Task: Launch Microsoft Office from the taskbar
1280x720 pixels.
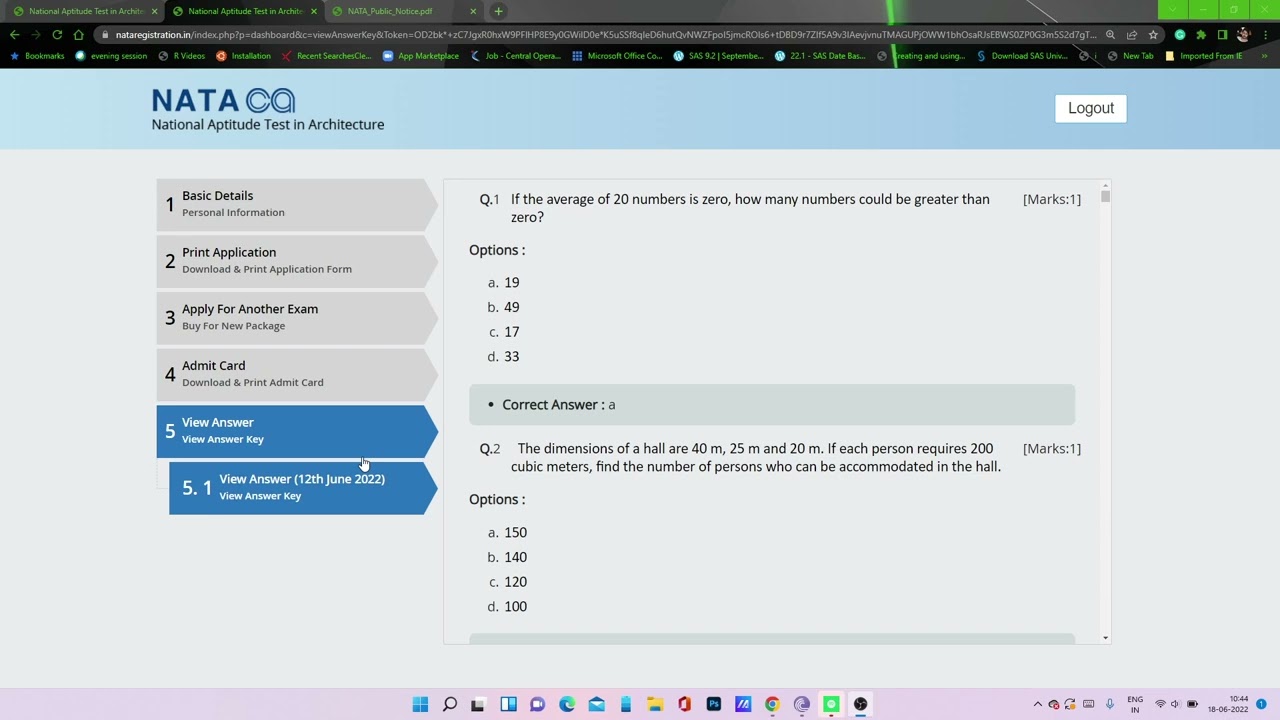Action: click(684, 704)
